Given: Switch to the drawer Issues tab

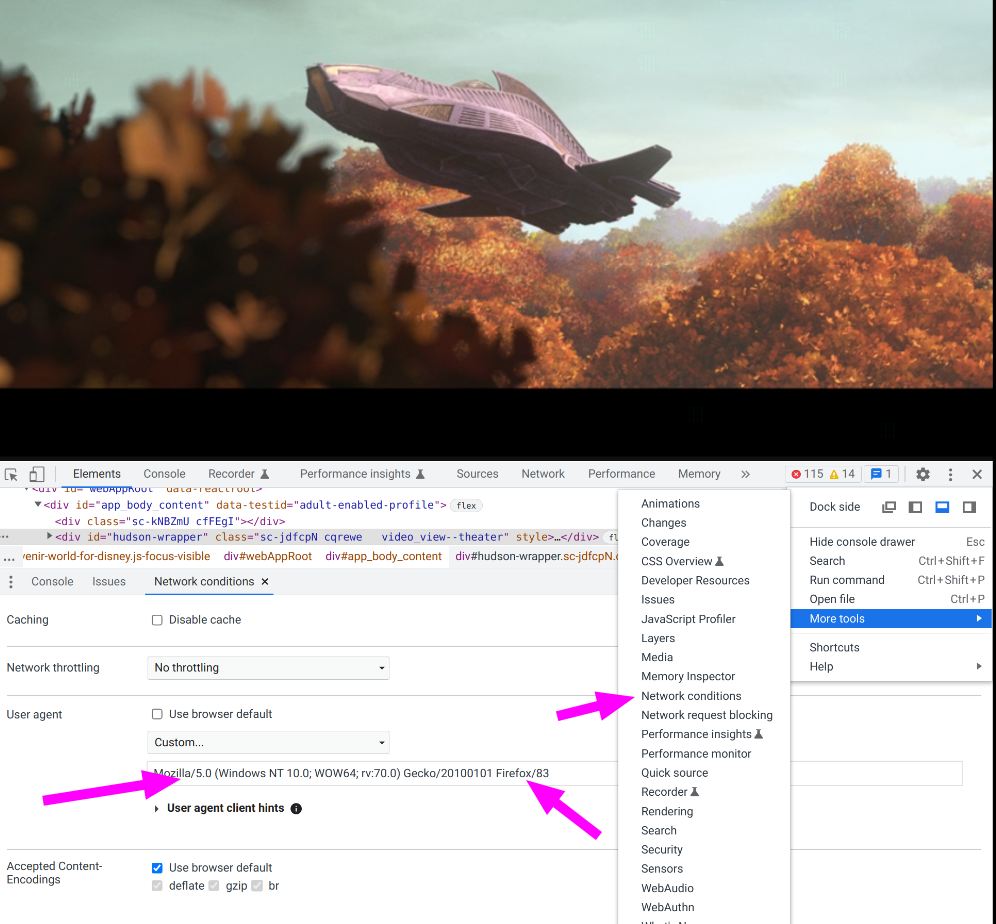Looking at the screenshot, I should 109,582.
